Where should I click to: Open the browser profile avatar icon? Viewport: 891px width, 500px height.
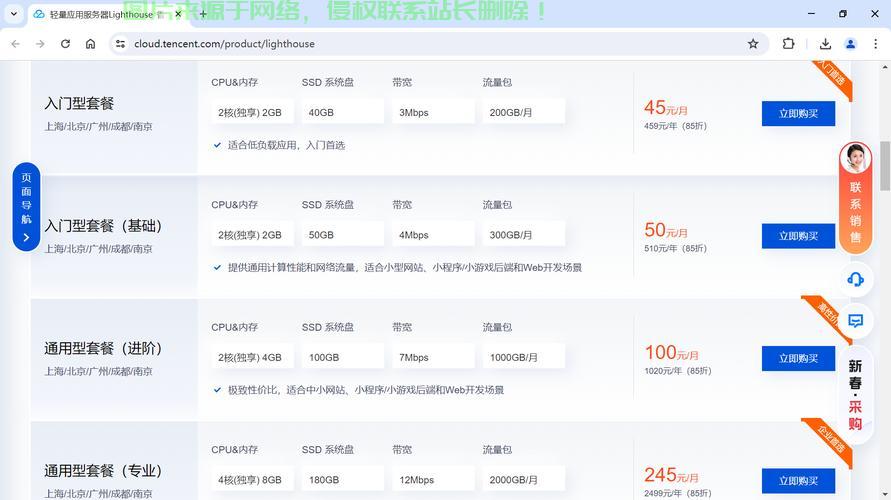click(850, 44)
